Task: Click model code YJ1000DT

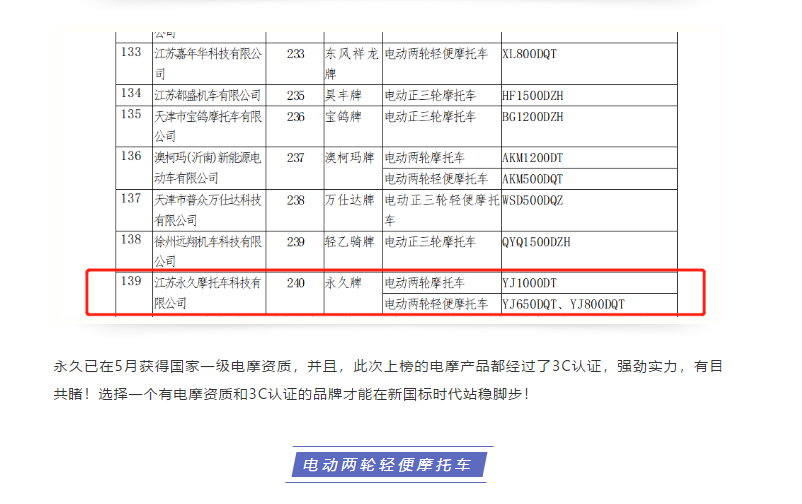Action: (529, 283)
